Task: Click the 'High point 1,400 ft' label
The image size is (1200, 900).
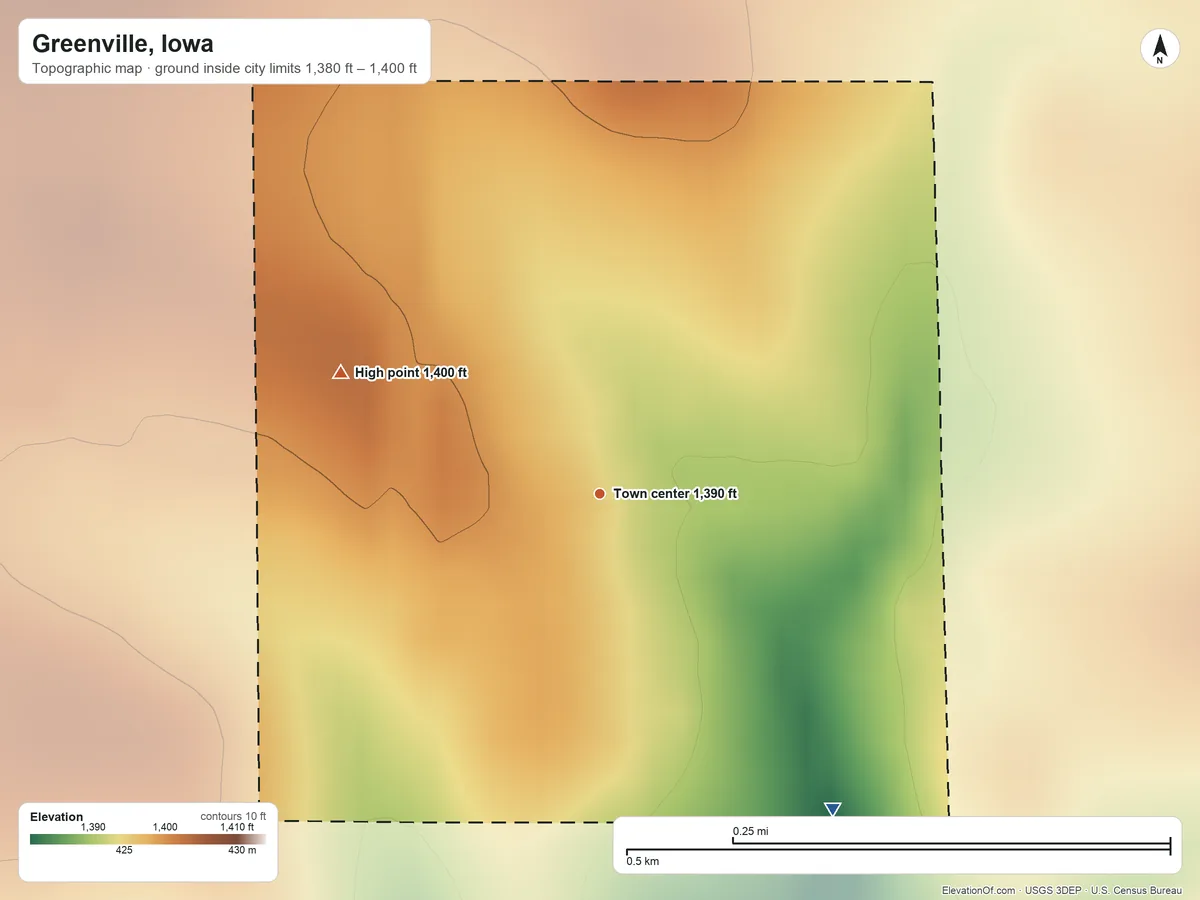Action: pos(411,372)
